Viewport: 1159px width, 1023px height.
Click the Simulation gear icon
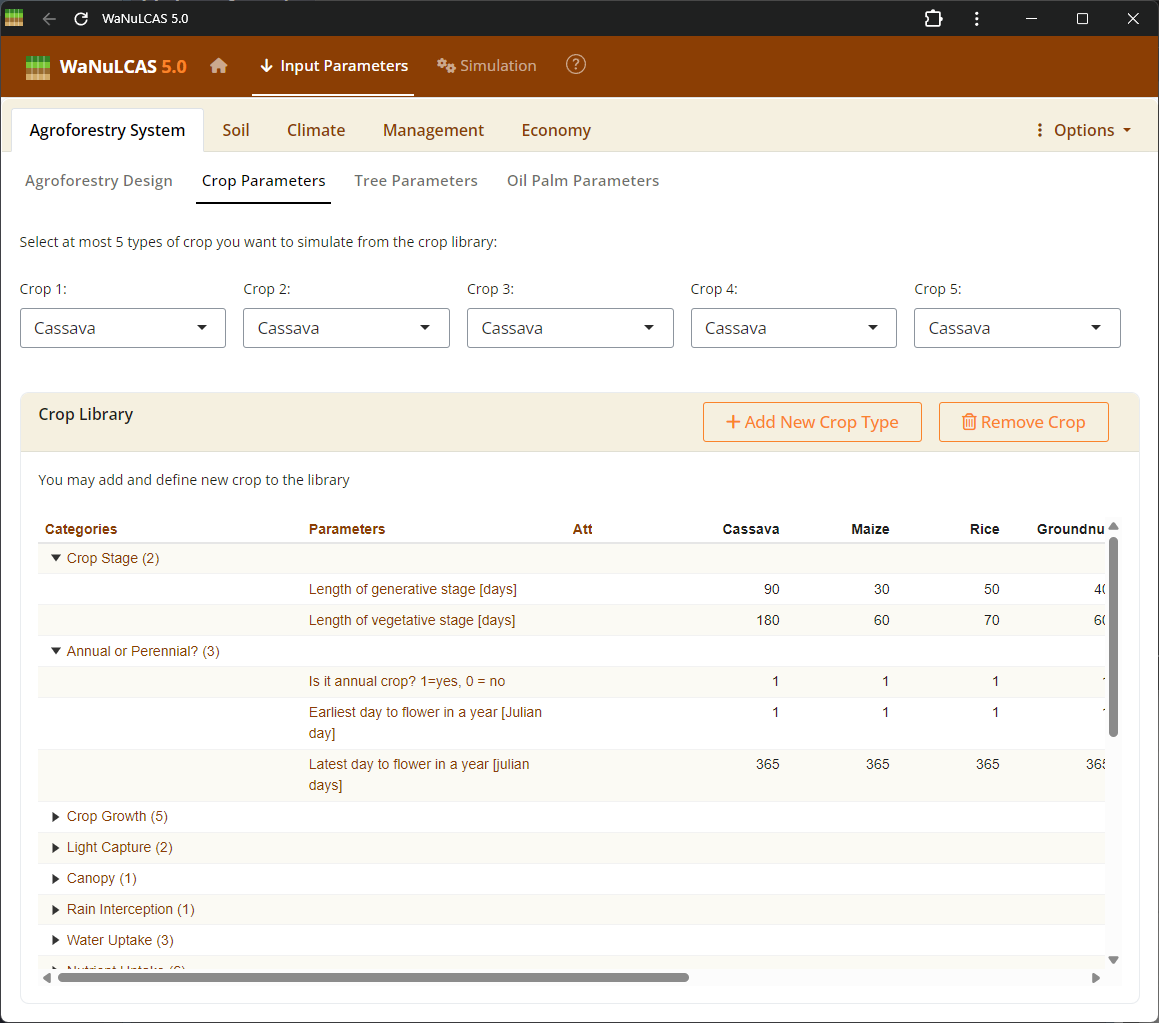[446, 65]
